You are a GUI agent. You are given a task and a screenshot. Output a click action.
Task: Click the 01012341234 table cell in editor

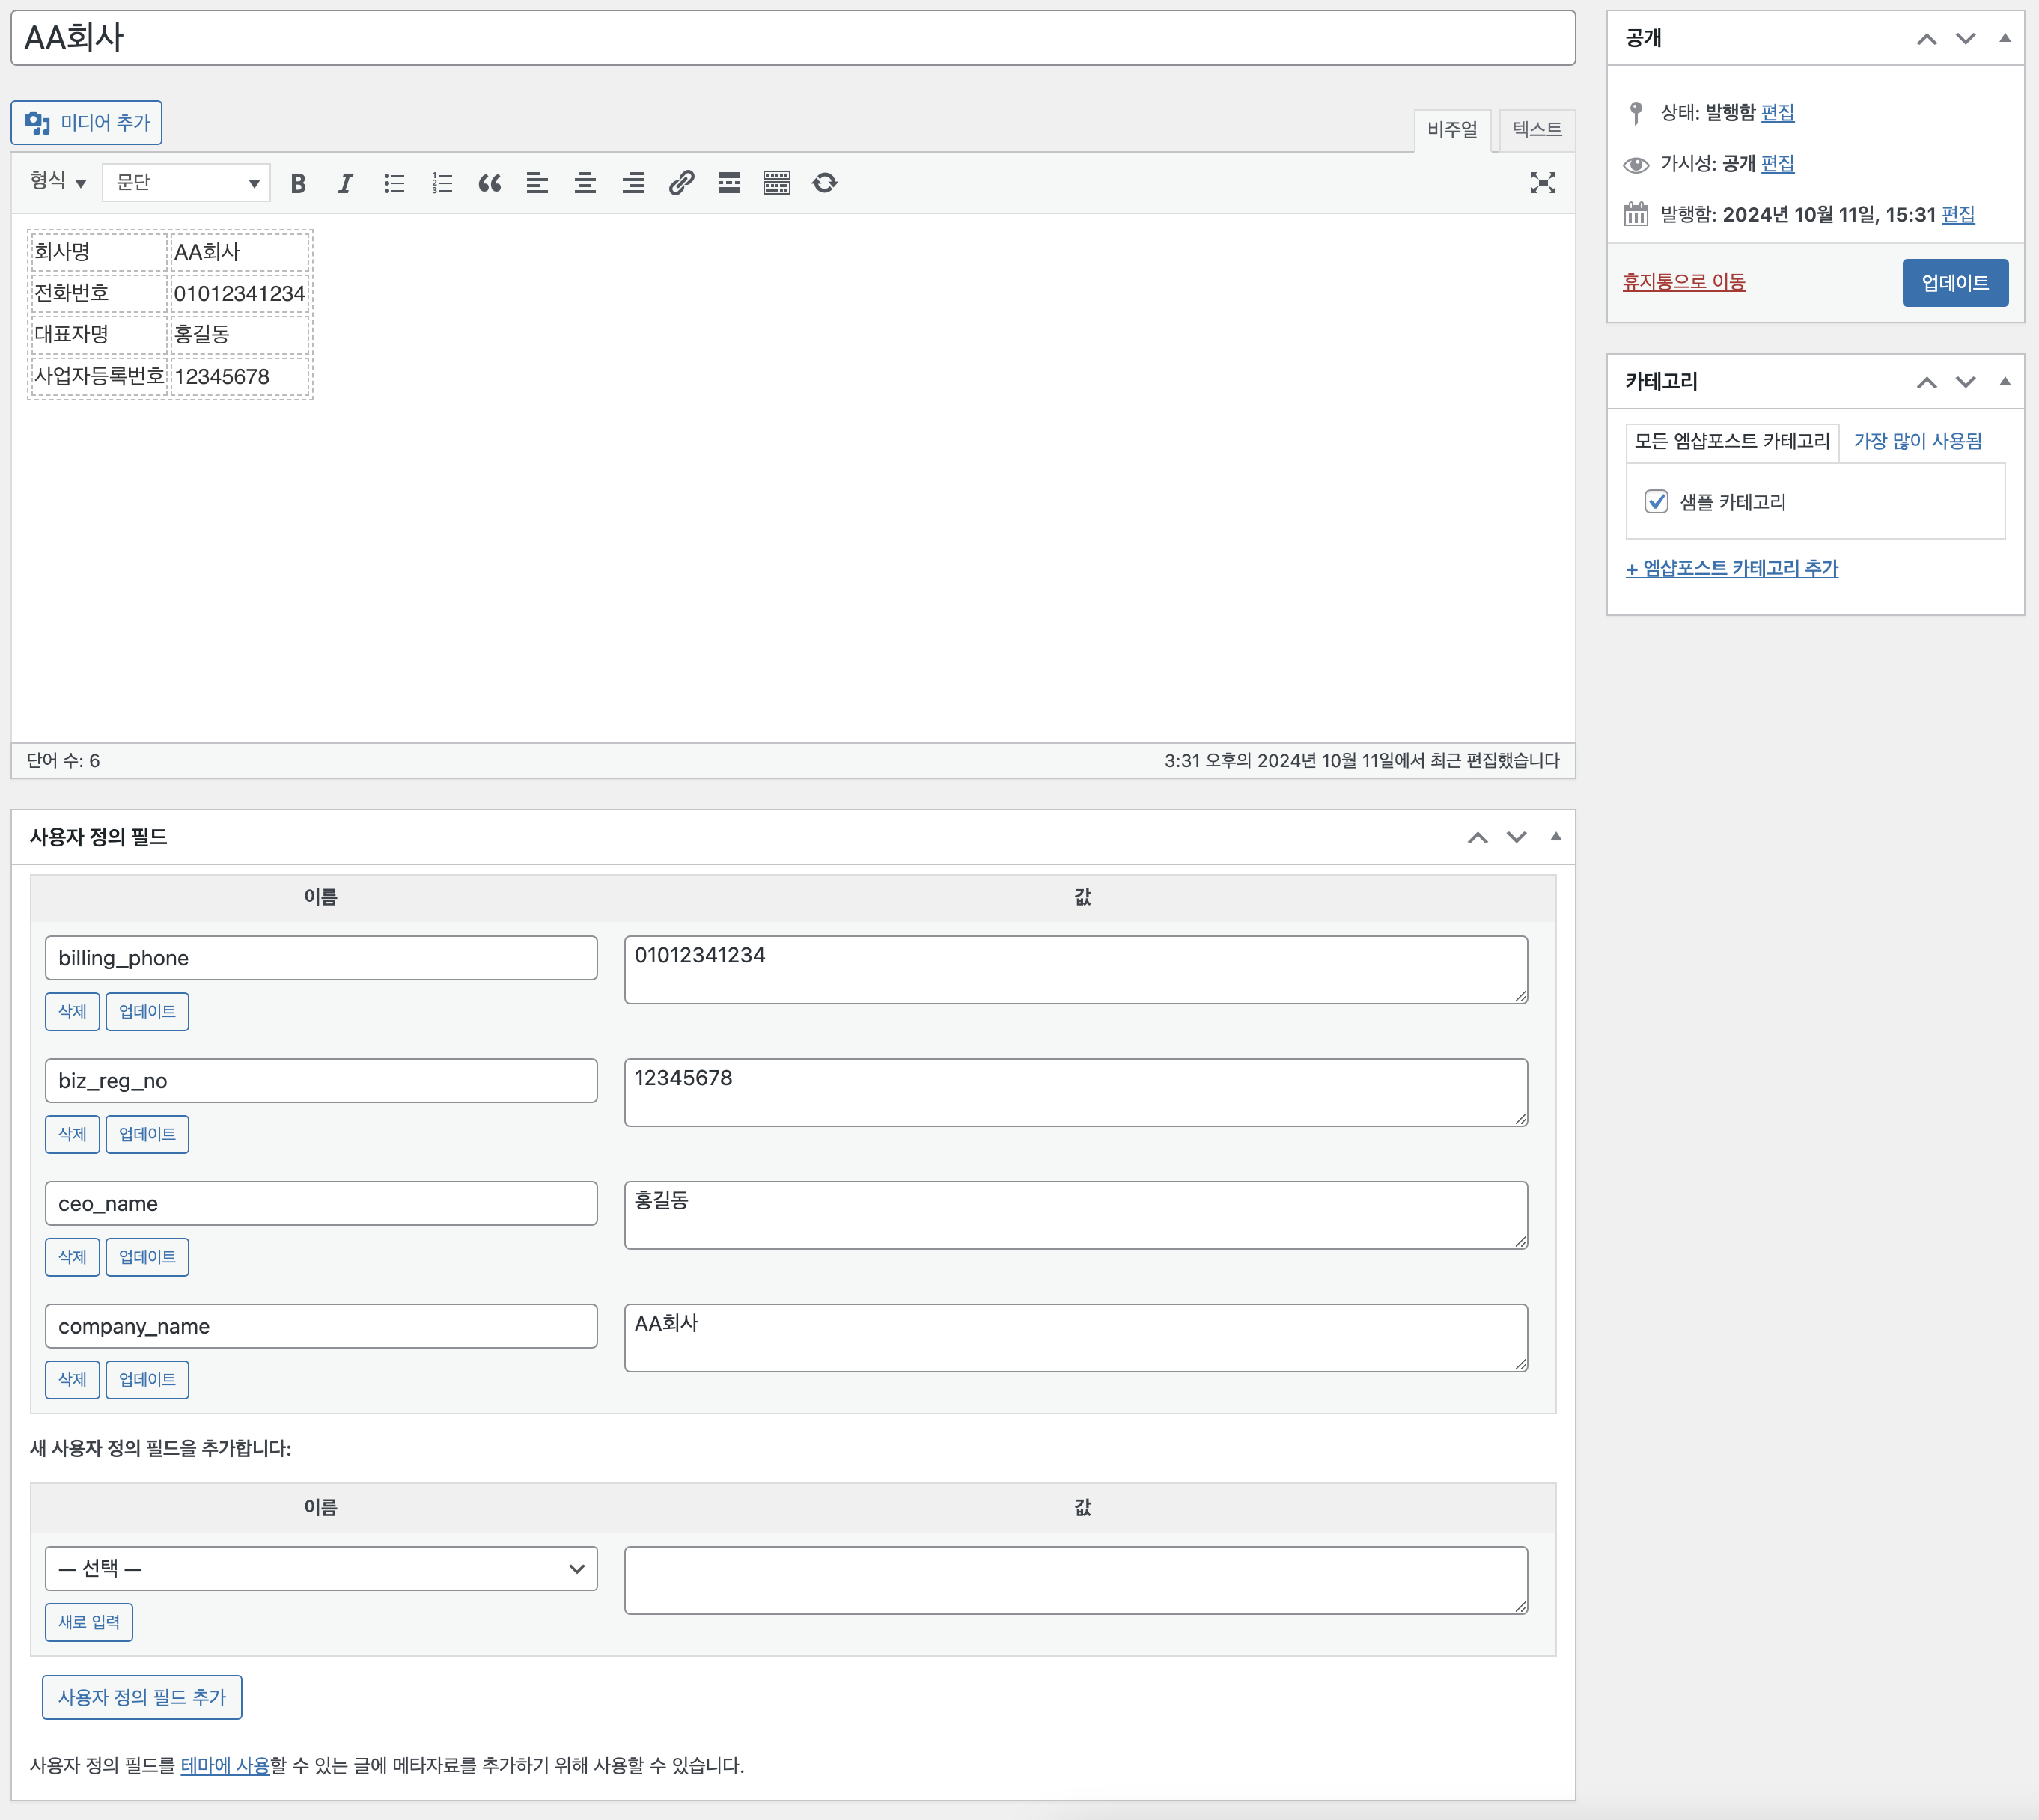point(239,294)
